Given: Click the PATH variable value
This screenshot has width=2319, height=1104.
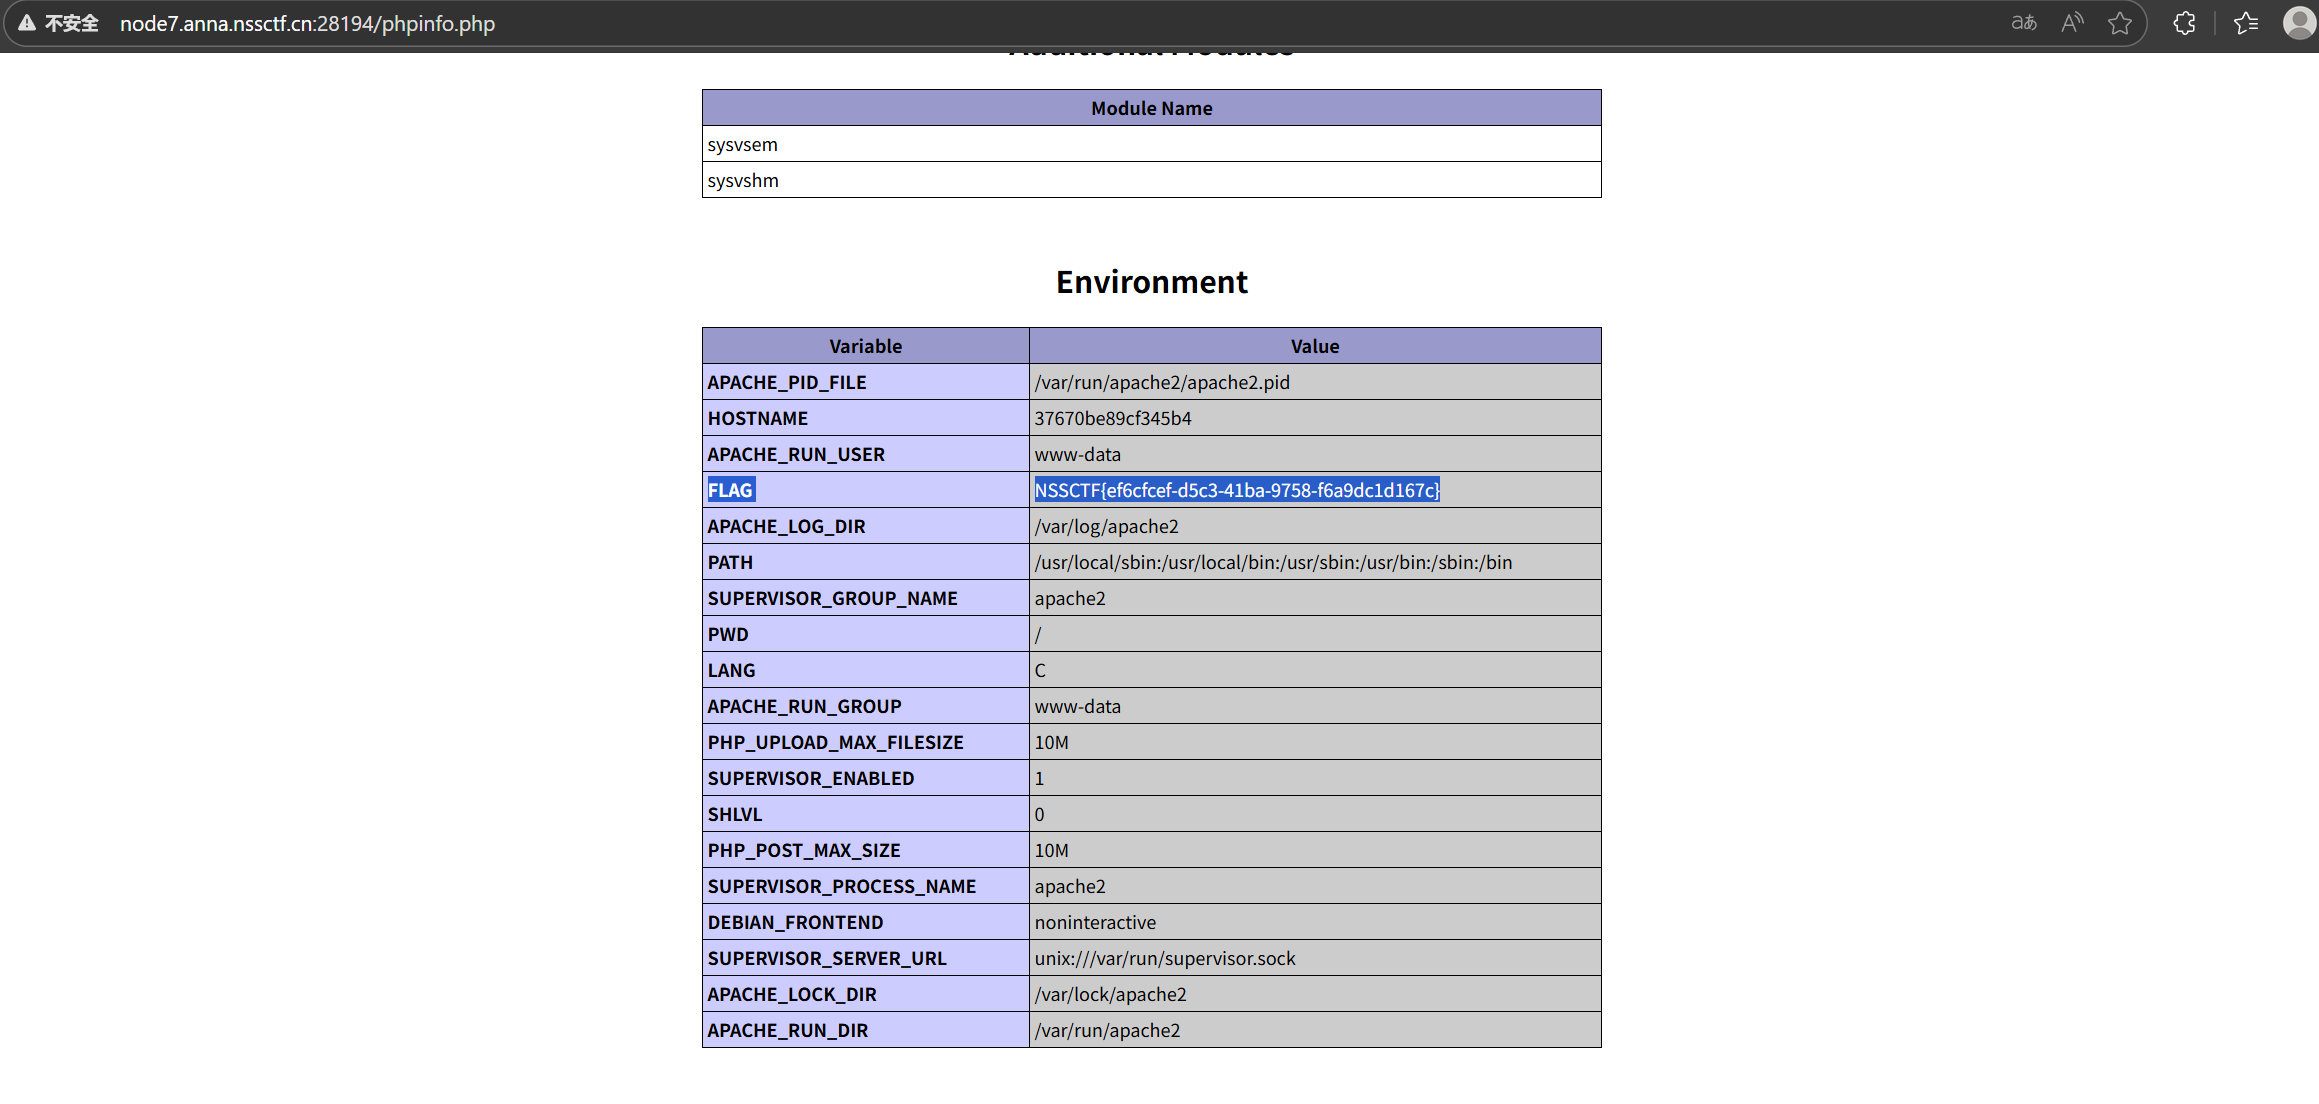Looking at the screenshot, I should point(1272,562).
